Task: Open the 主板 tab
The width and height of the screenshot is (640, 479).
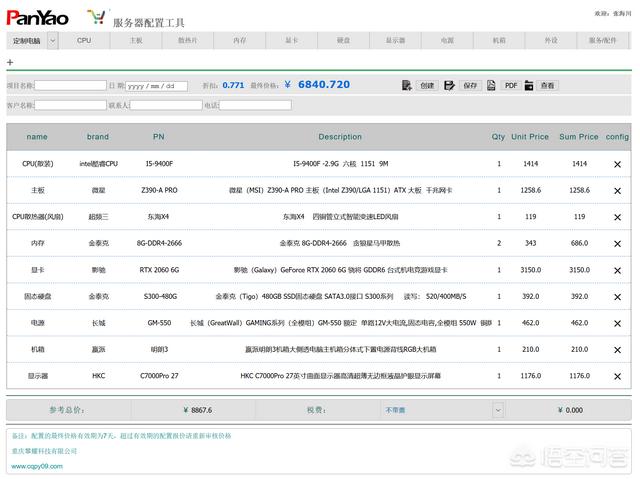Action: point(136,40)
